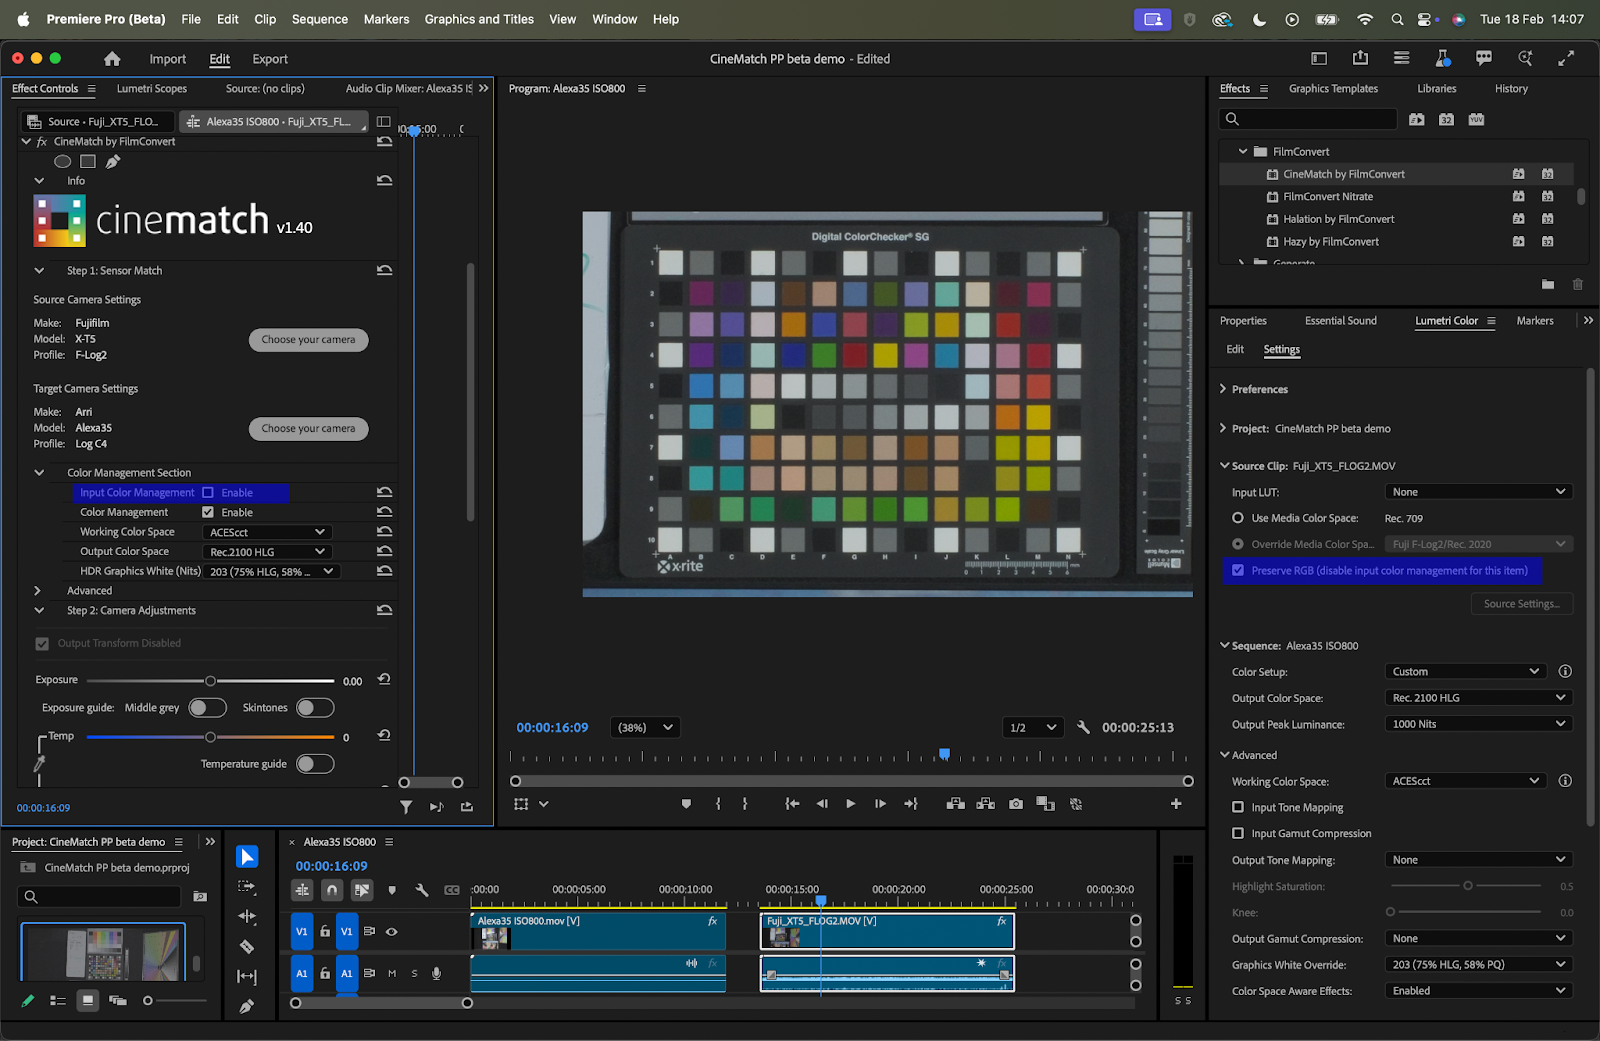Toggle V1 track output eye icon

(392, 932)
